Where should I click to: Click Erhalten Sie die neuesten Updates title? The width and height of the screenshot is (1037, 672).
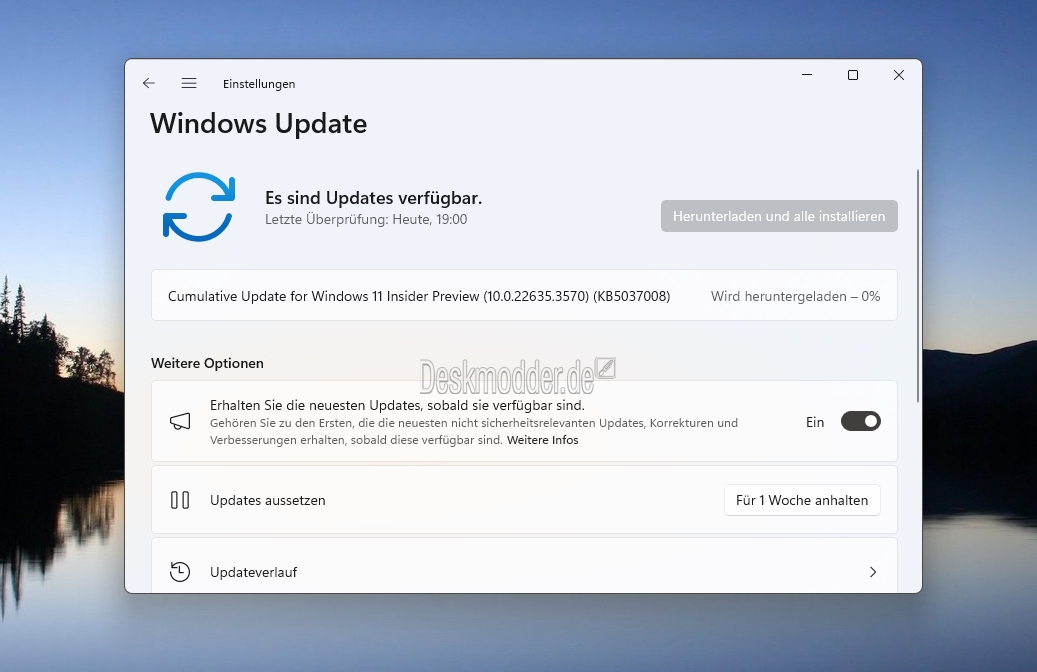point(397,405)
